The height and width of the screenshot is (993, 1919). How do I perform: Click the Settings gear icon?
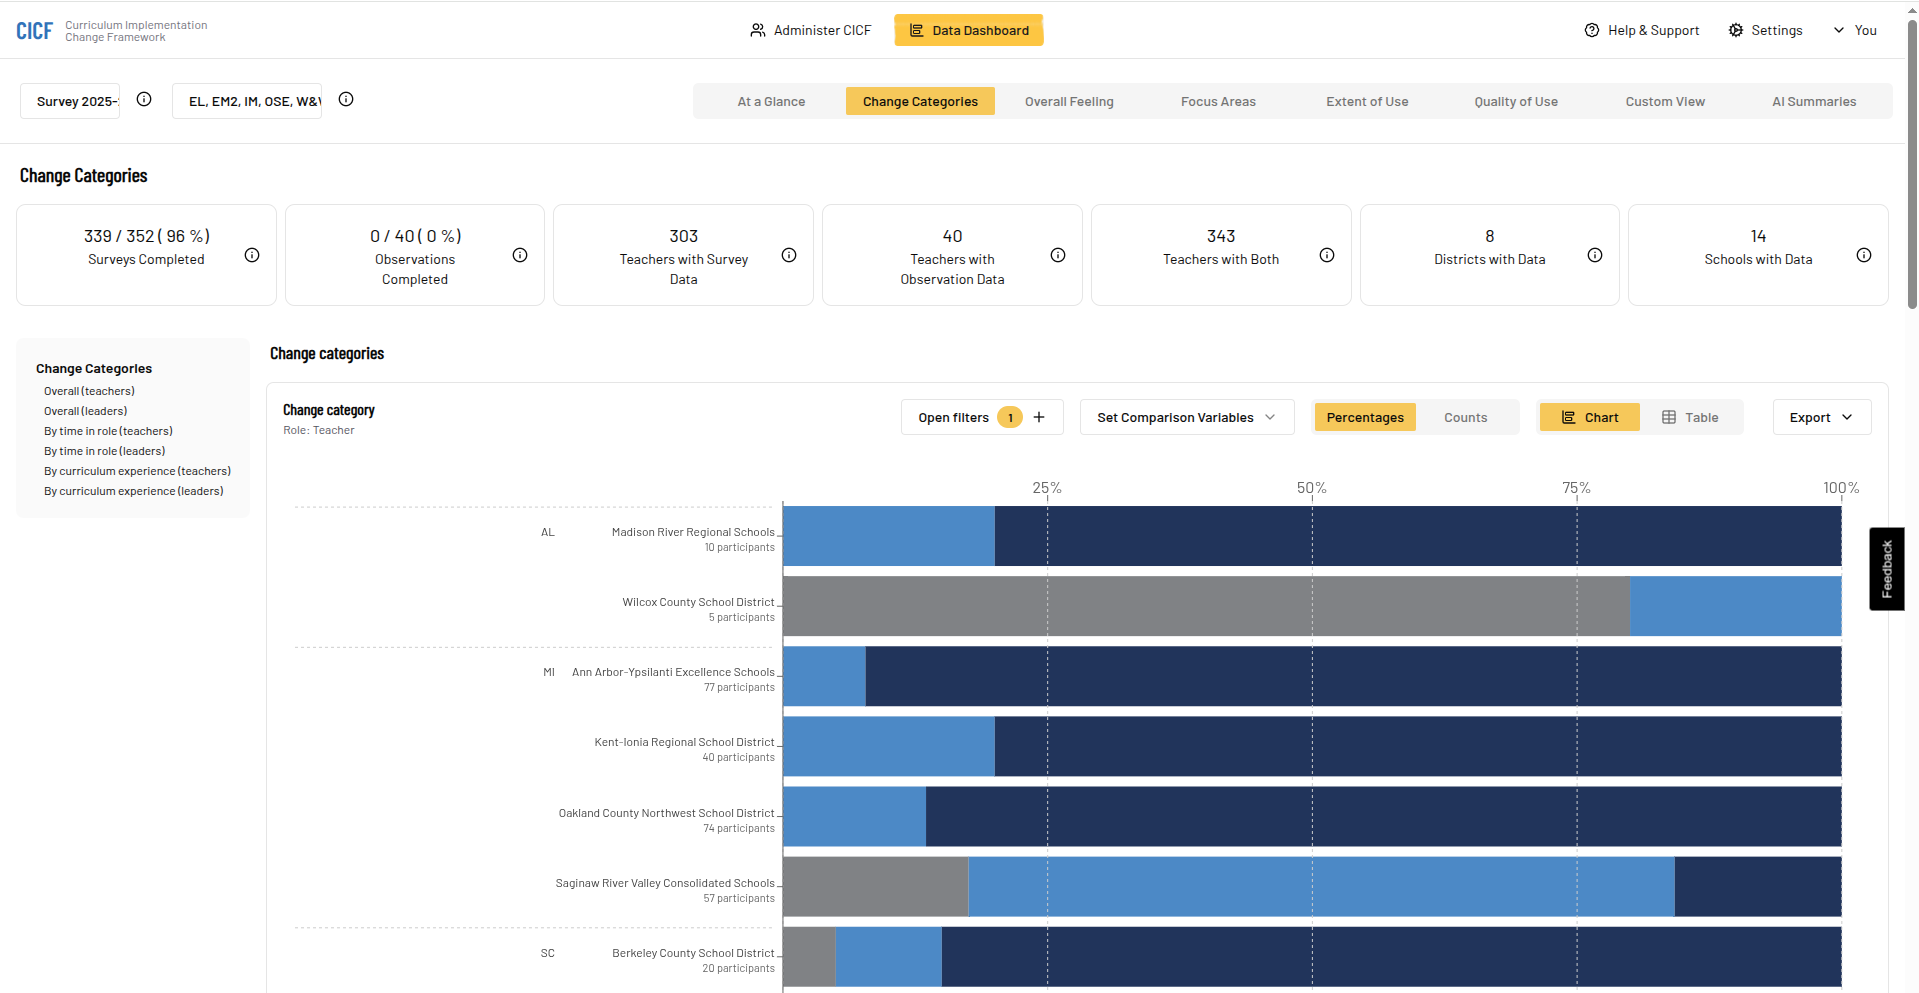[x=1736, y=29]
